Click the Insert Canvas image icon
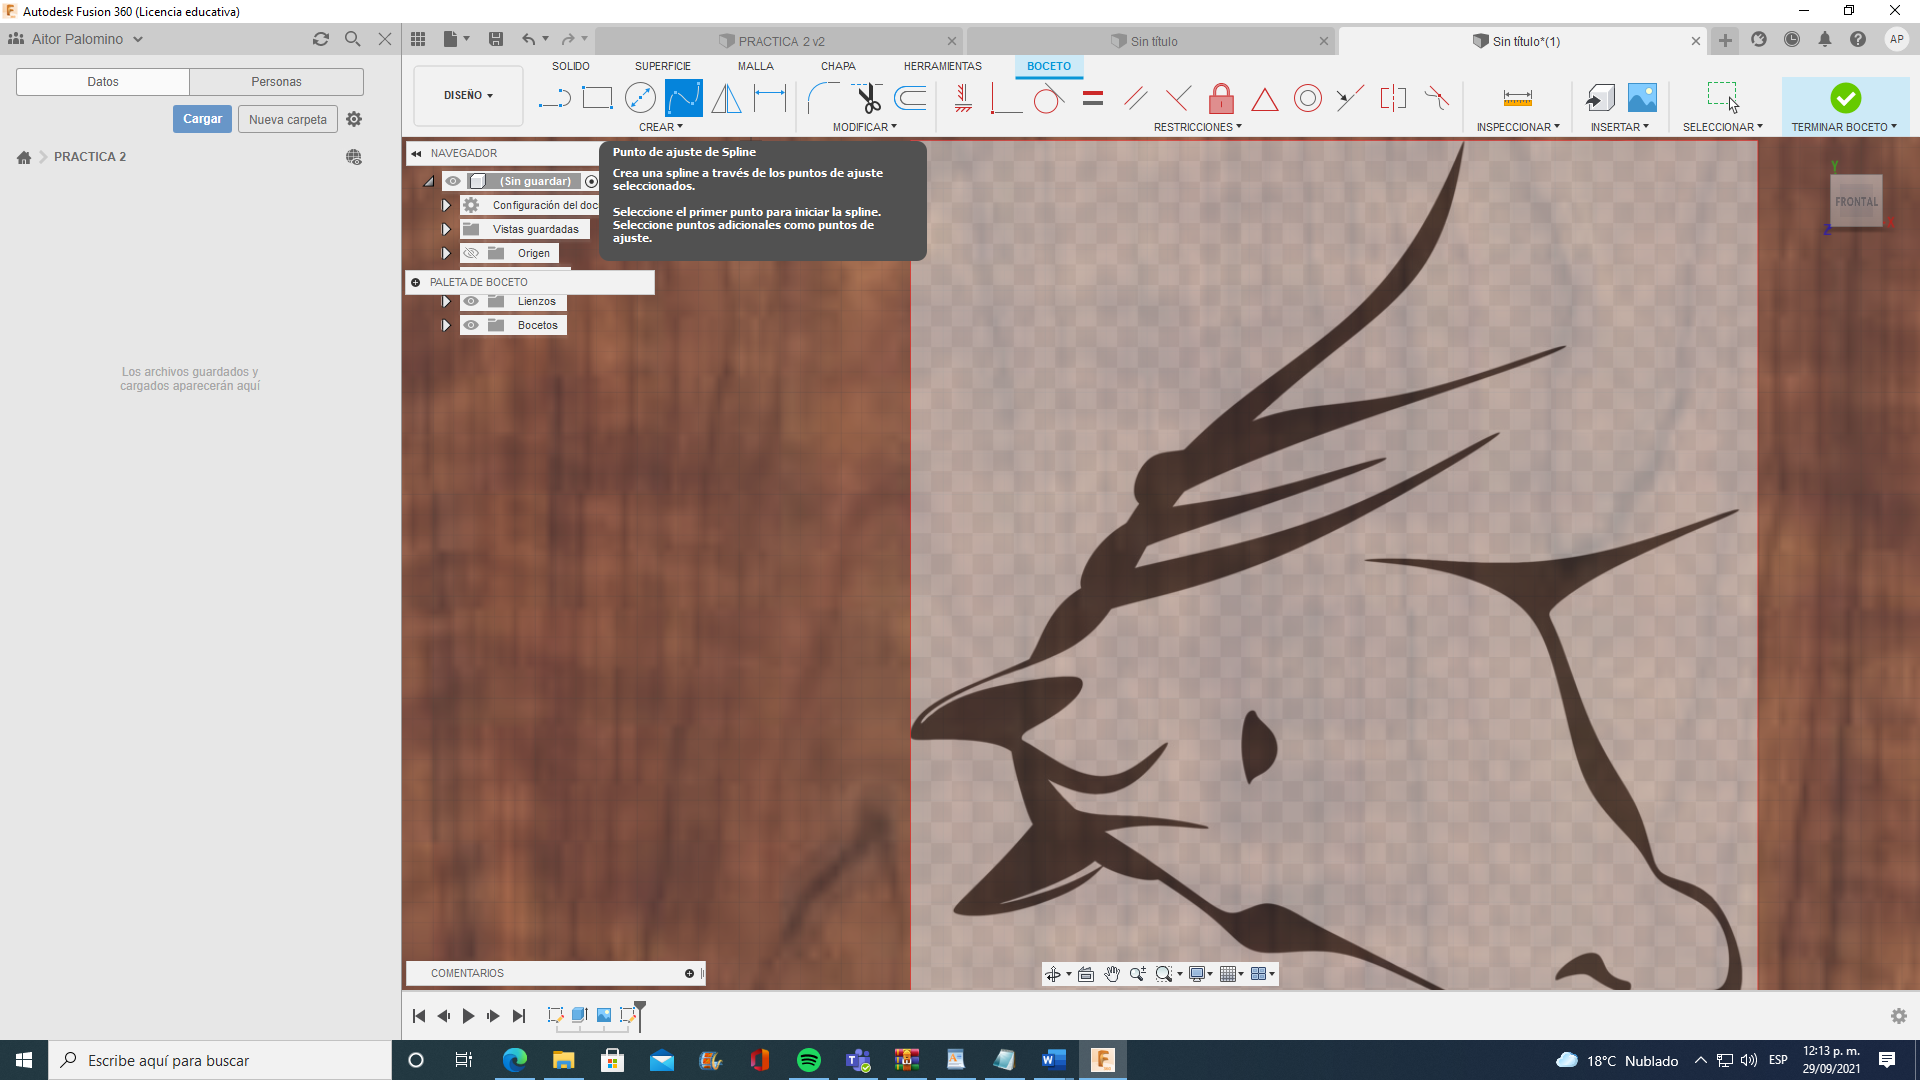 (x=1642, y=98)
